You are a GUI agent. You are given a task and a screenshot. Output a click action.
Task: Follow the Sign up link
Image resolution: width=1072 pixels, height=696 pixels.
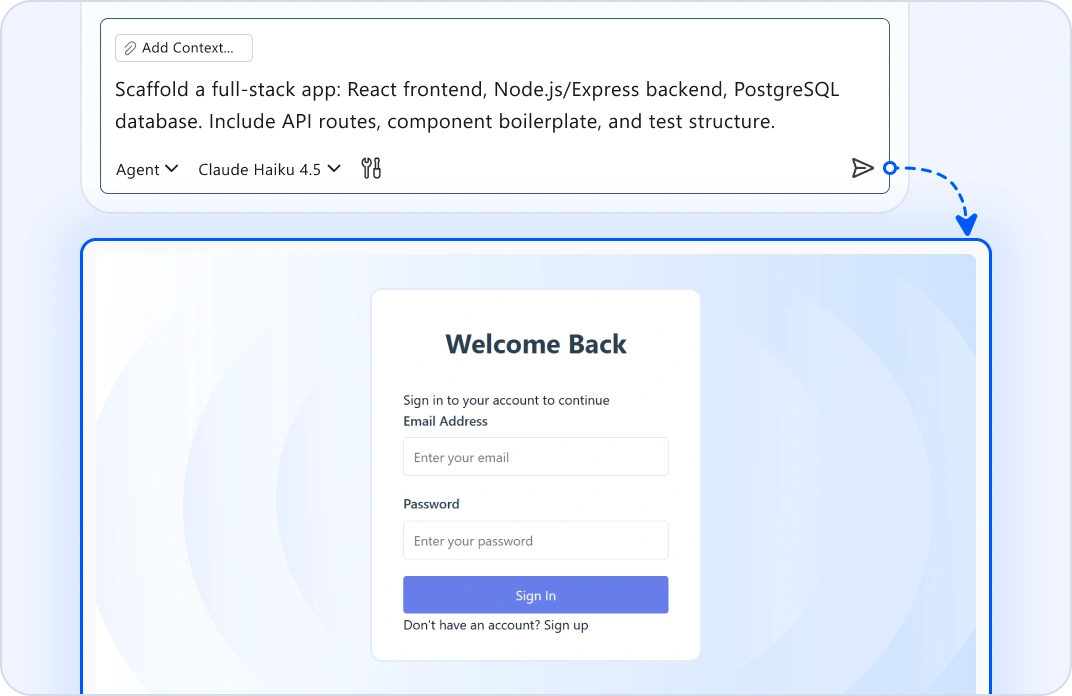click(566, 625)
